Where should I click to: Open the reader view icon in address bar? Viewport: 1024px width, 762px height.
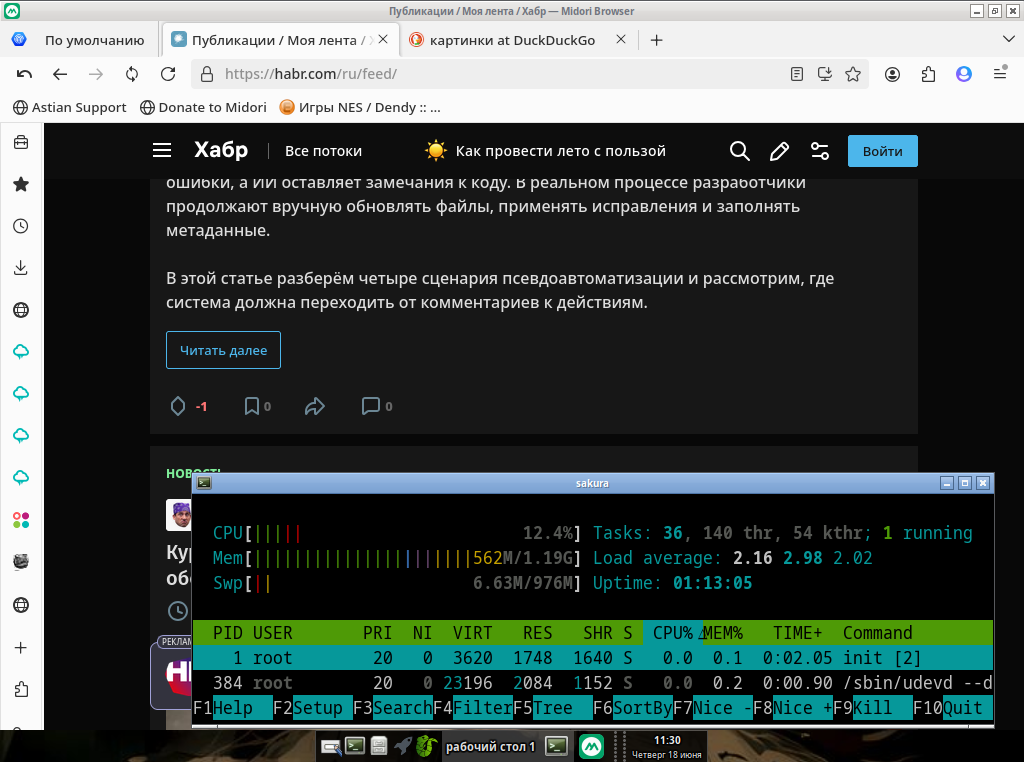[796, 74]
